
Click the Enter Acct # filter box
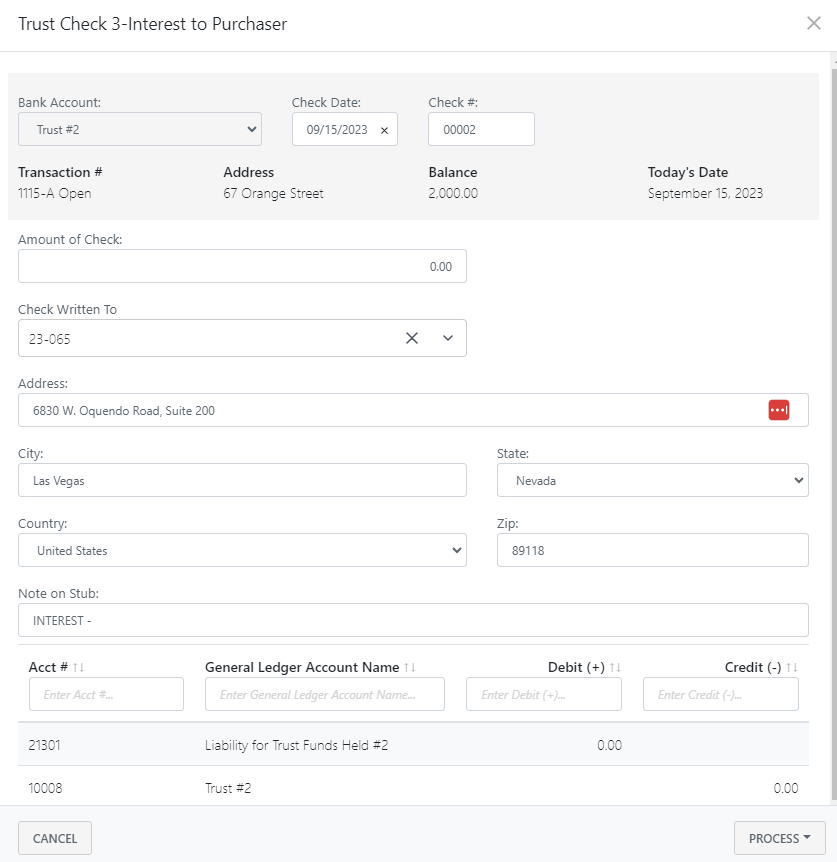[106, 694]
